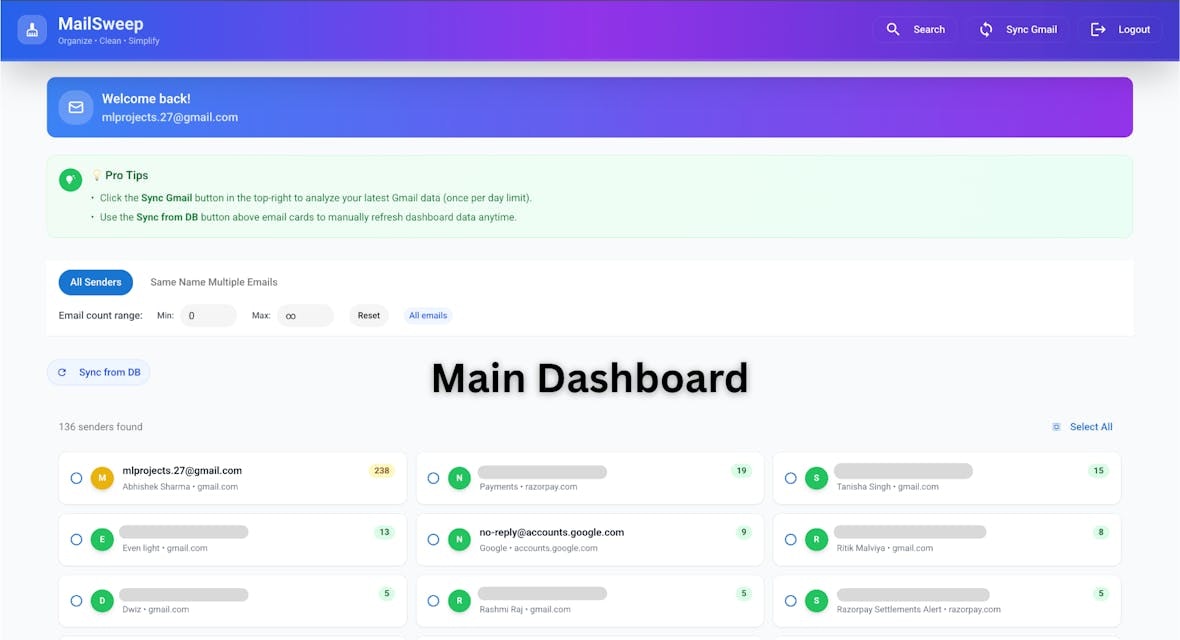Click the green leaf icon beside Pro Tips
Image resolution: width=1180 pixels, height=640 pixels.
click(x=70, y=180)
